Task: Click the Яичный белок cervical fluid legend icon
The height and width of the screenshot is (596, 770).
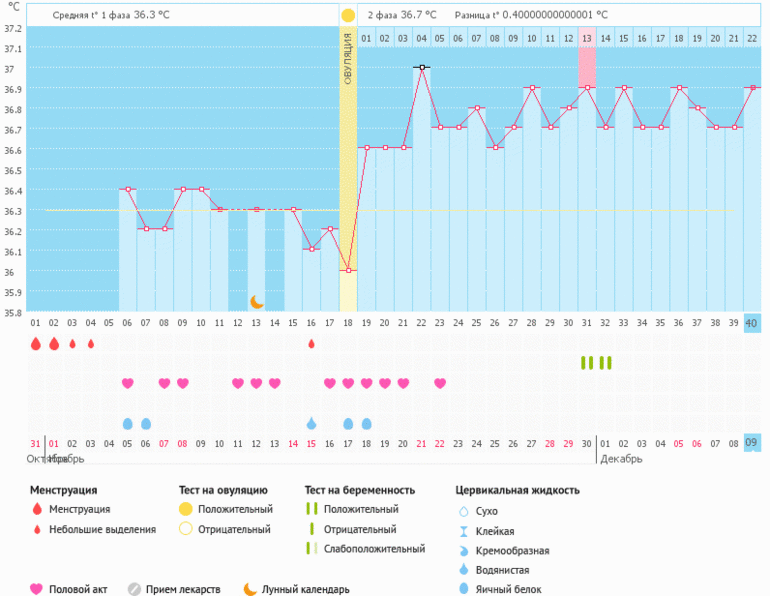Action: (463, 589)
